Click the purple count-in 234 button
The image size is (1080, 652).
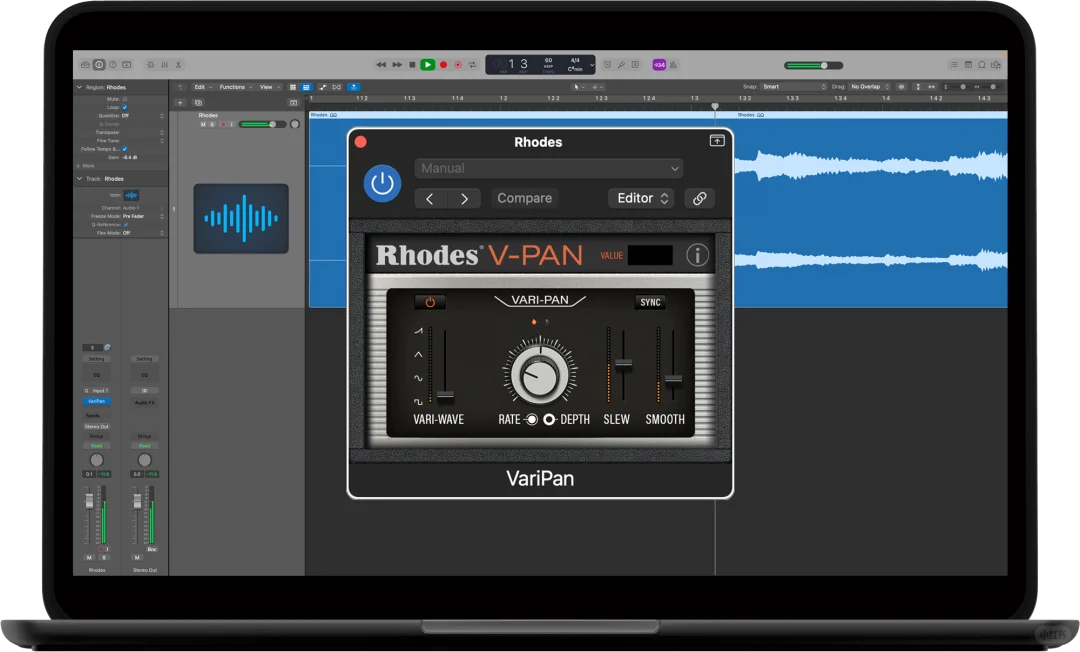click(x=659, y=65)
